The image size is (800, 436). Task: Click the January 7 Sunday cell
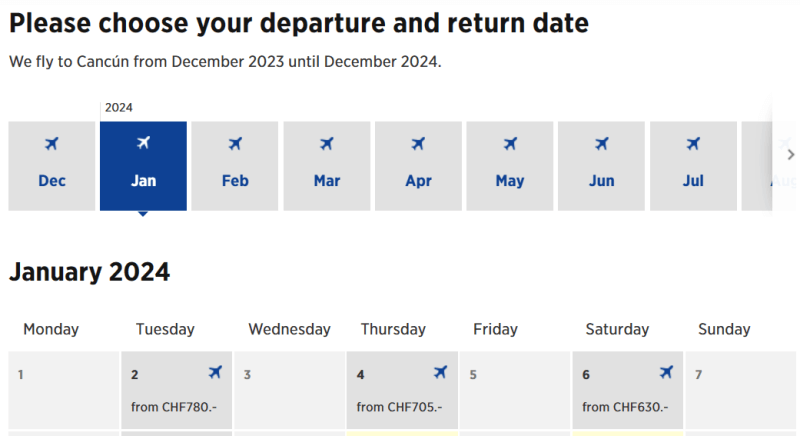(x=740, y=390)
